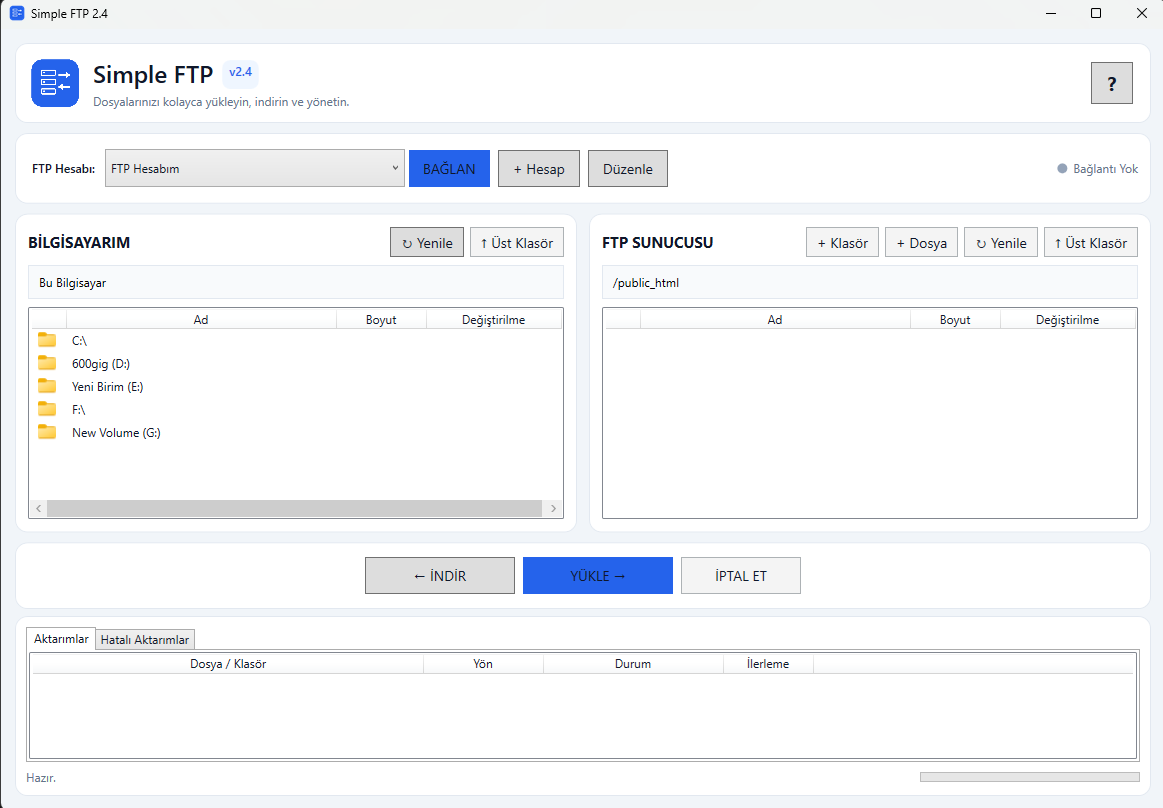Switch to the Aktarımlar tab
This screenshot has width=1163, height=808.
tap(61, 639)
